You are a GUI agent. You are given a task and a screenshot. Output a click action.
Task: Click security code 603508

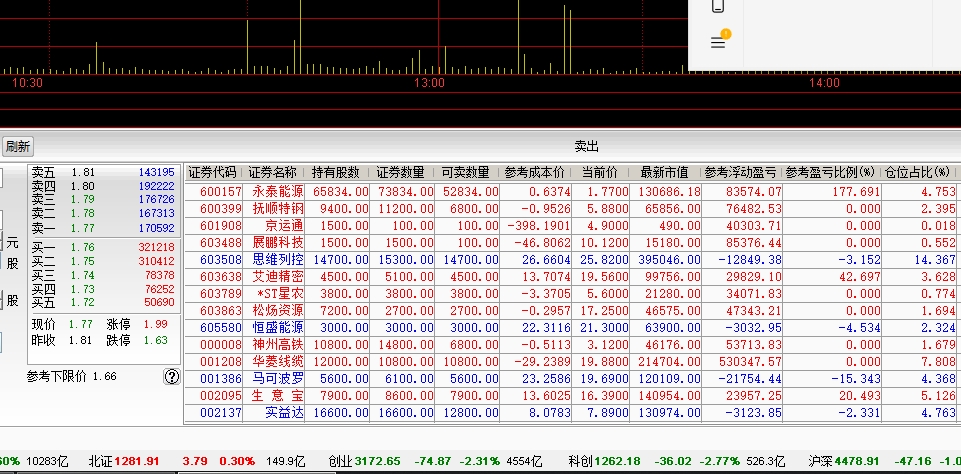coord(221,260)
